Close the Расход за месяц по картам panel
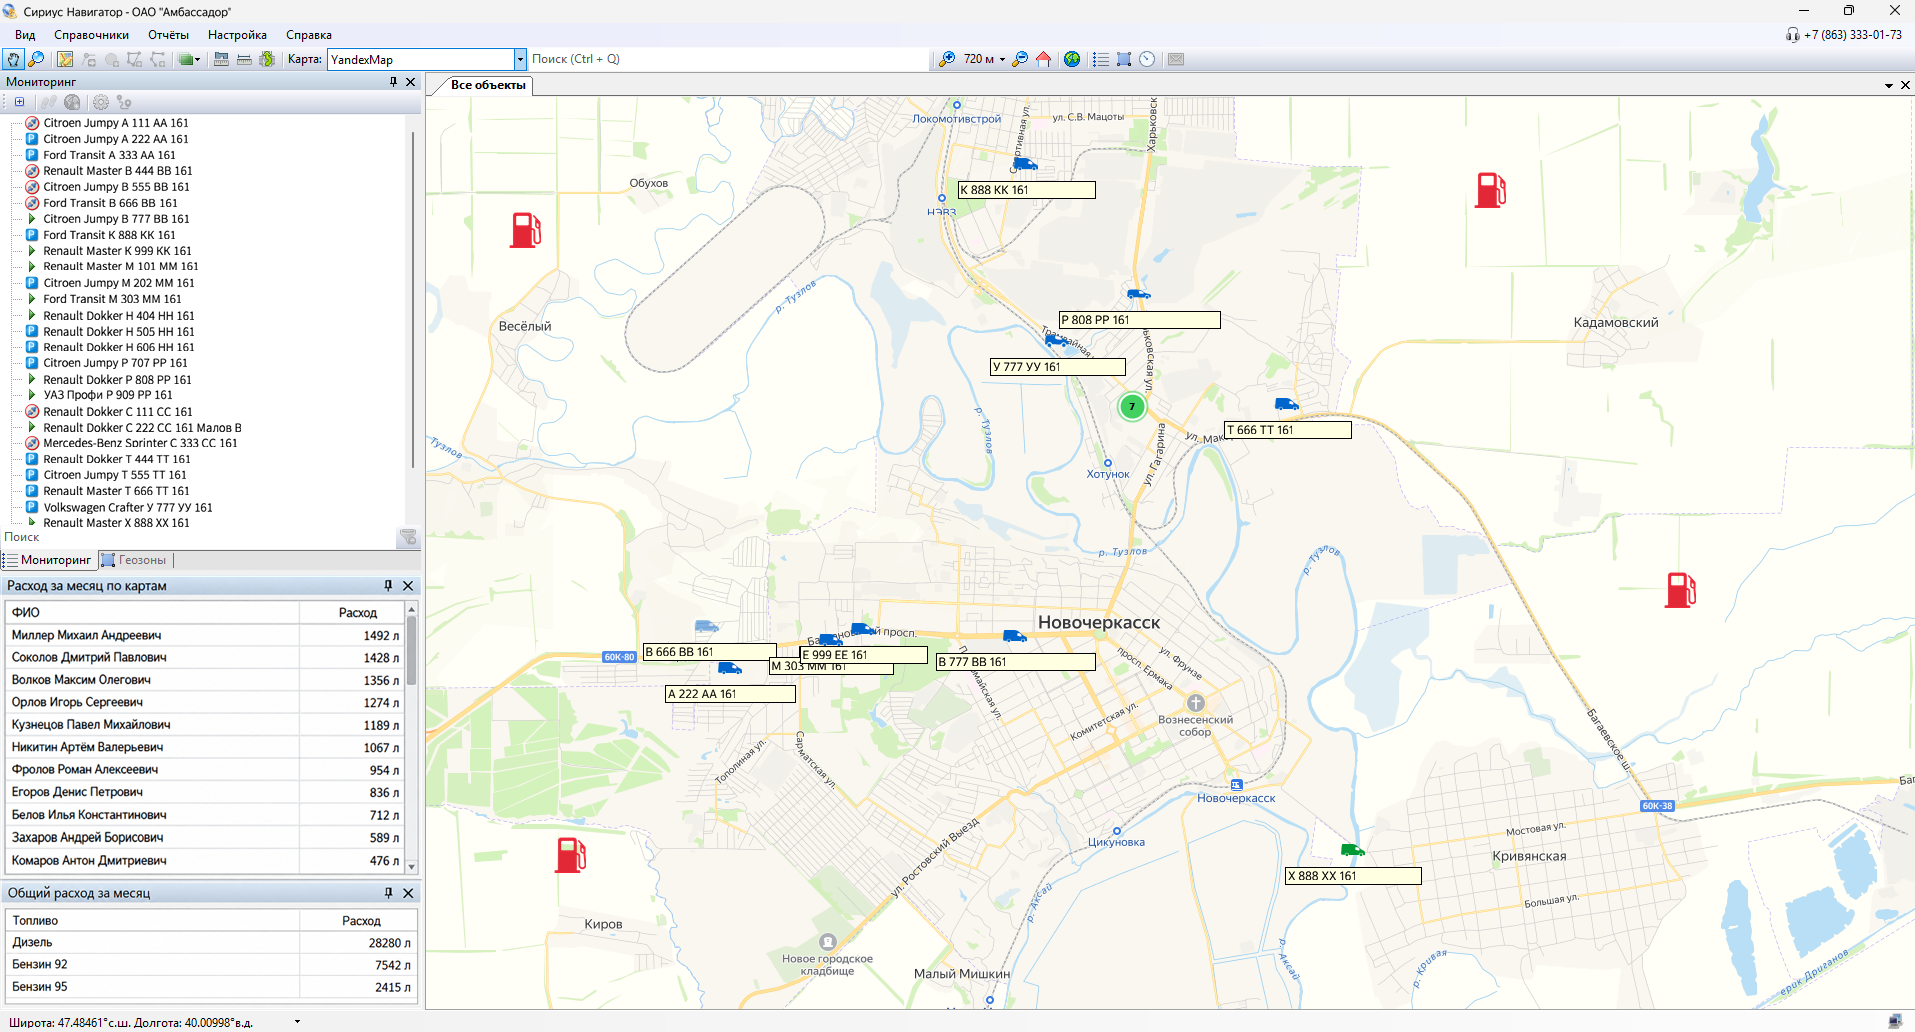 pos(408,586)
